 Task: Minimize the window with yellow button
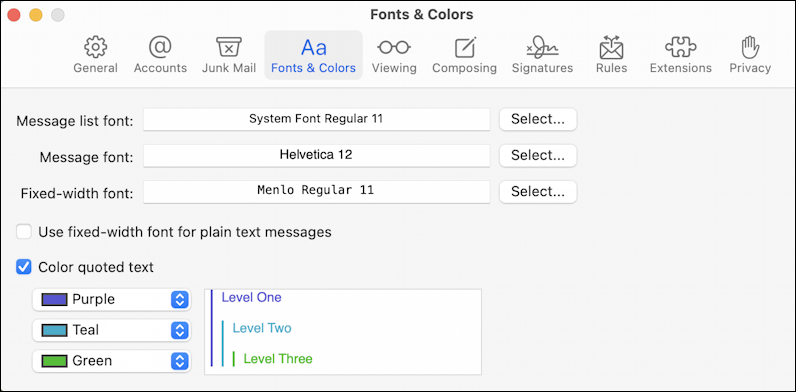click(x=36, y=15)
